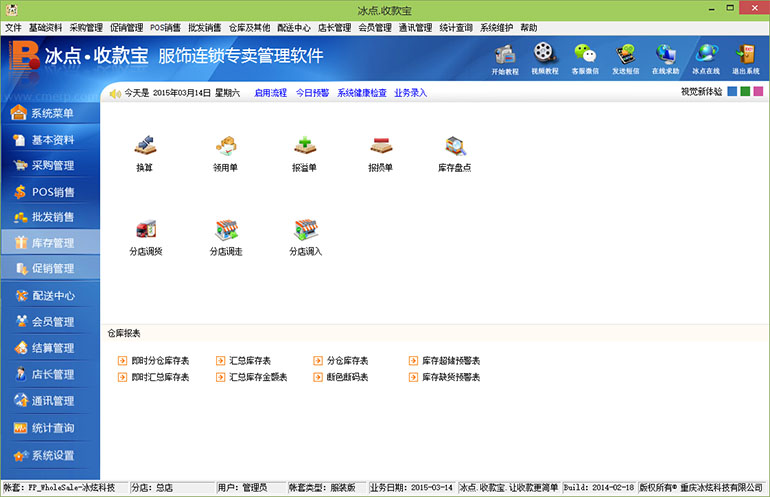Open the 帮助 menu
Screen dimensions: 770x497
(529, 28)
